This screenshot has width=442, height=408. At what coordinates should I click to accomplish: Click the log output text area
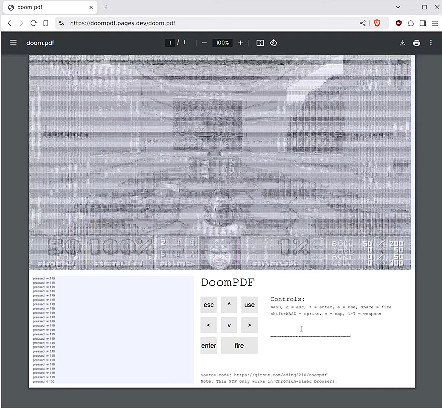(112, 330)
